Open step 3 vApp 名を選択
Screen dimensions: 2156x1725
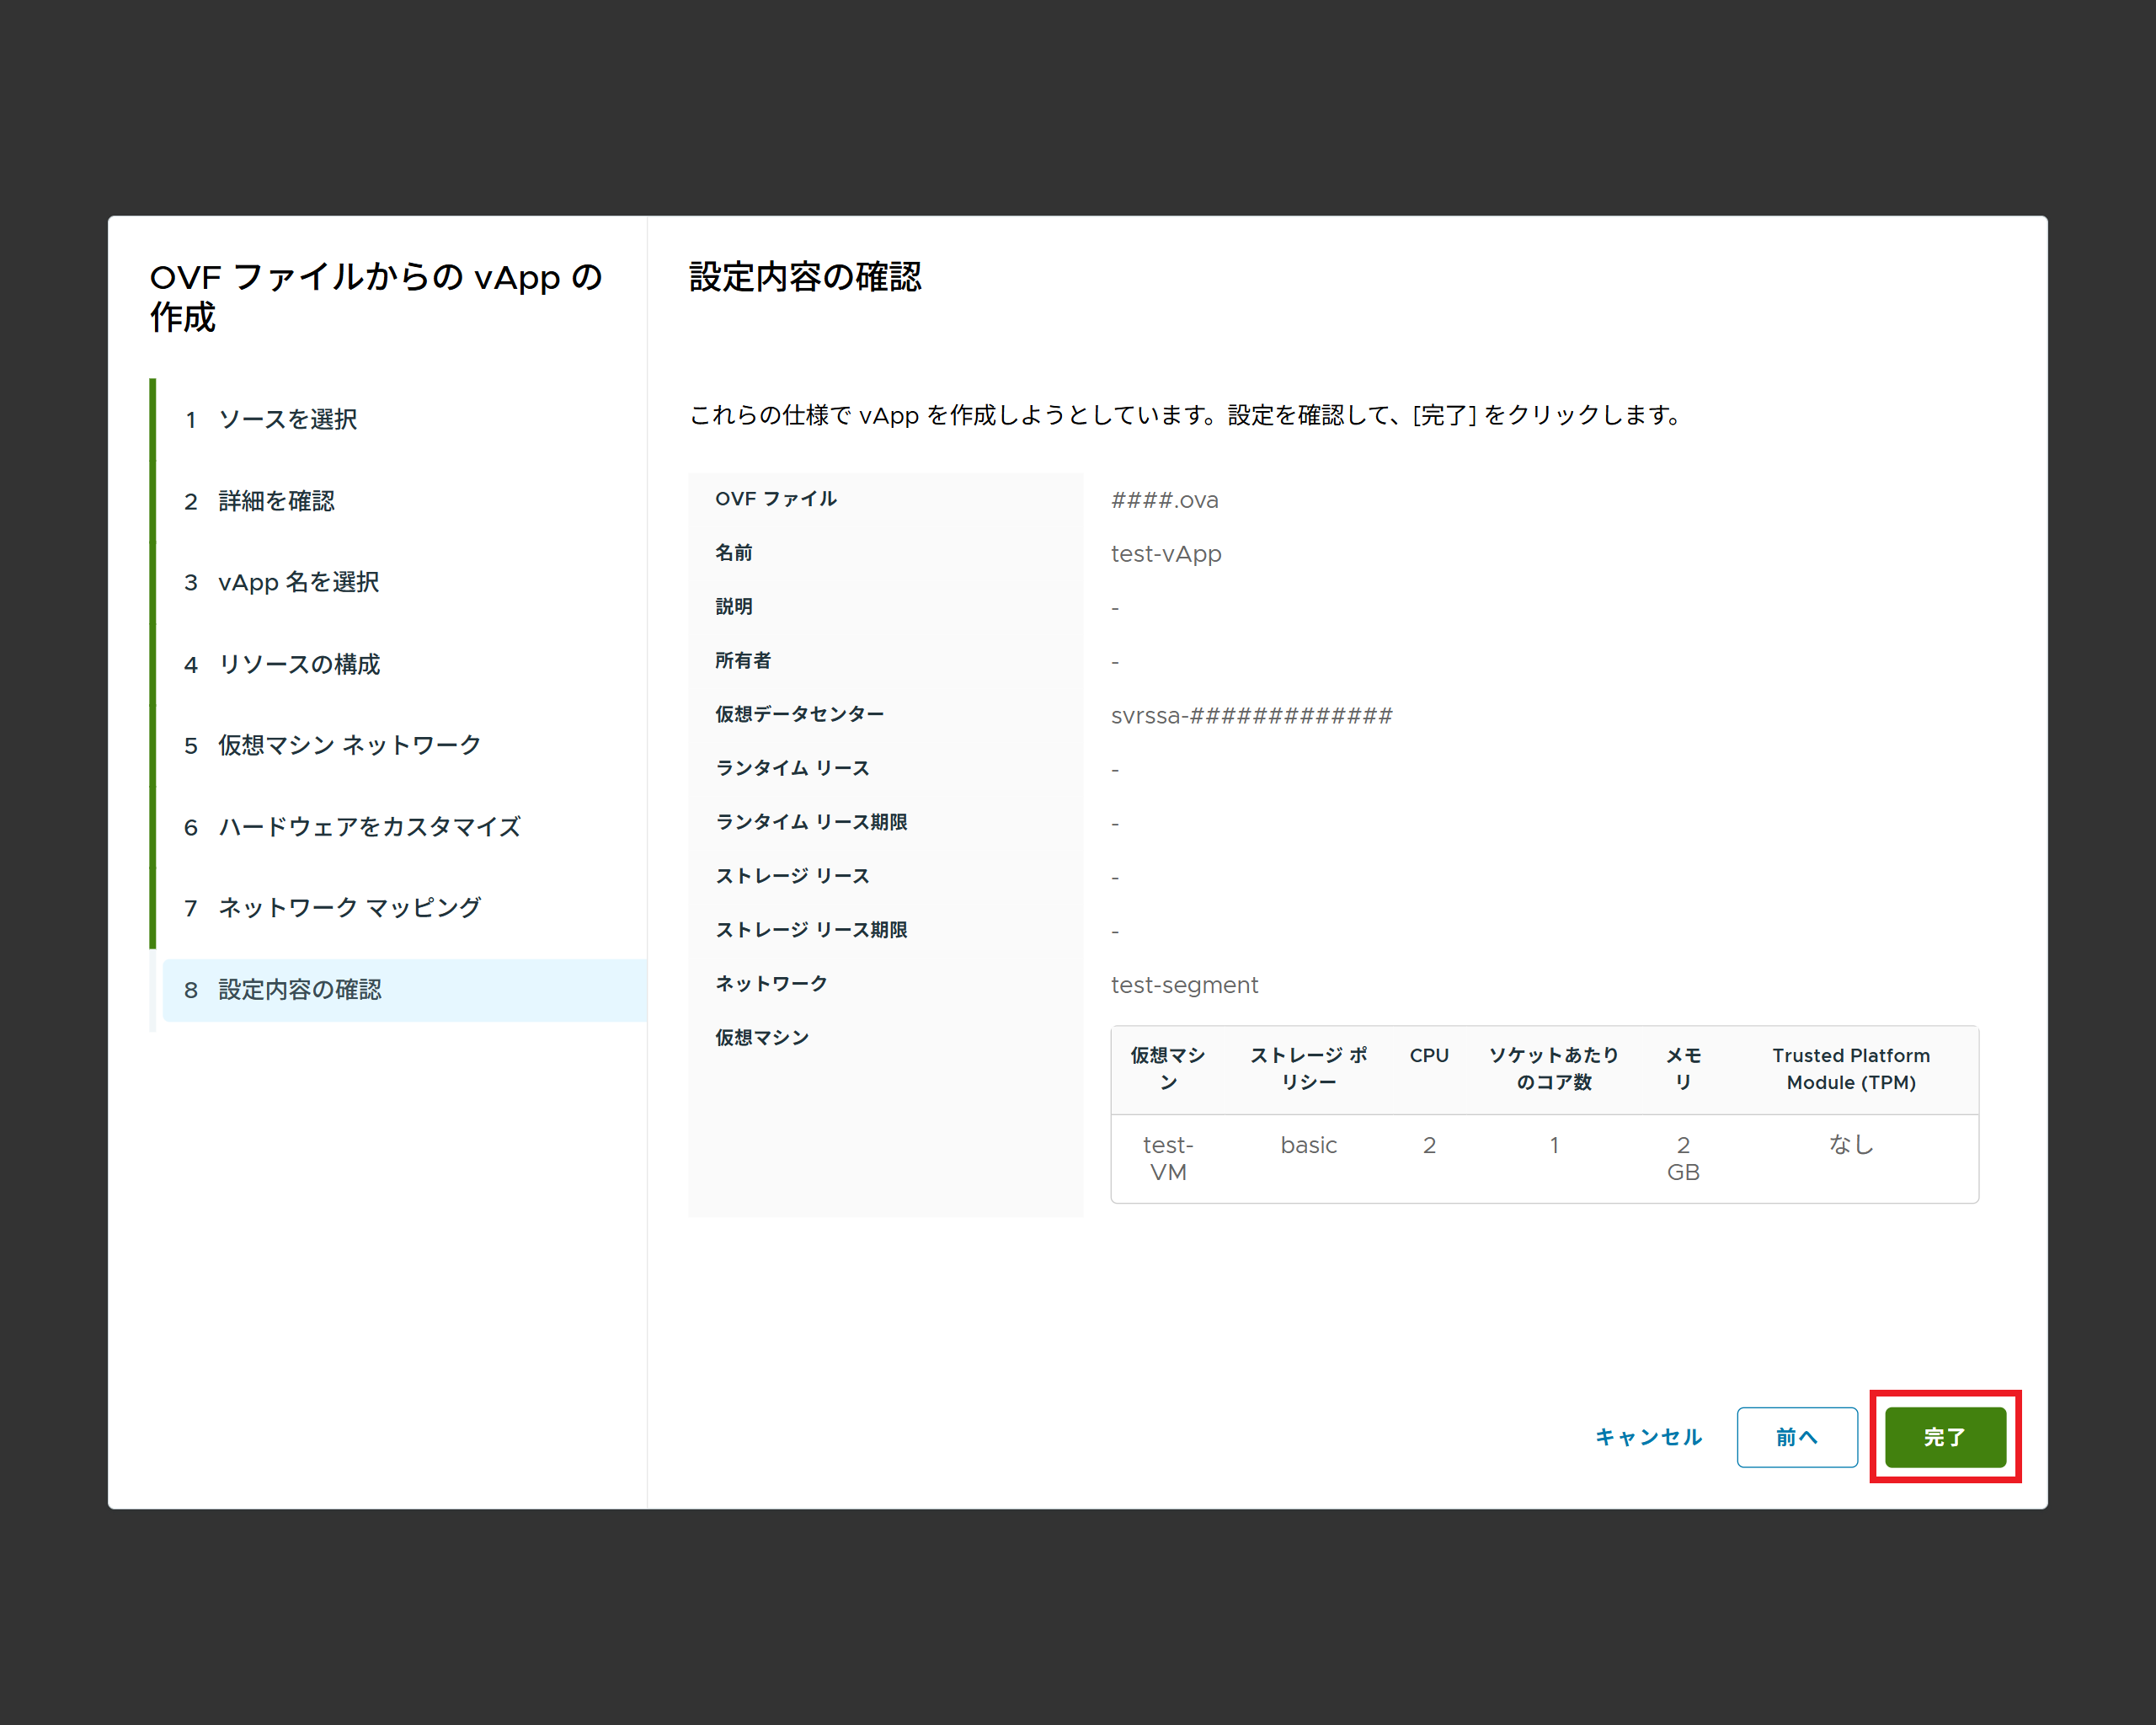pos(298,582)
